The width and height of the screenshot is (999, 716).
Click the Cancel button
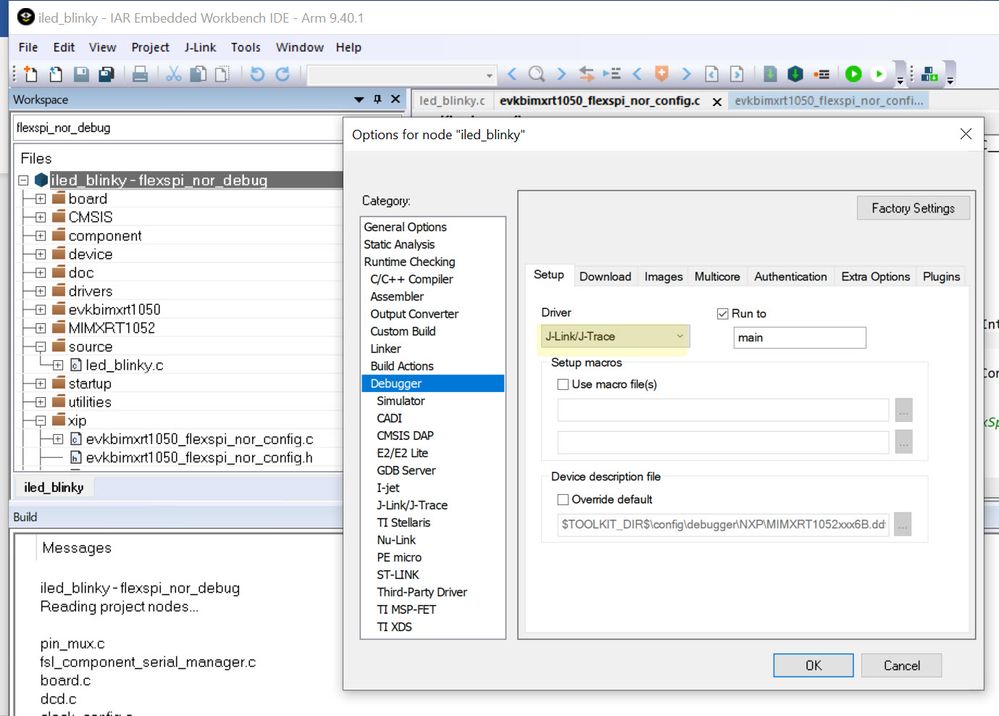pyautogui.click(x=901, y=665)
